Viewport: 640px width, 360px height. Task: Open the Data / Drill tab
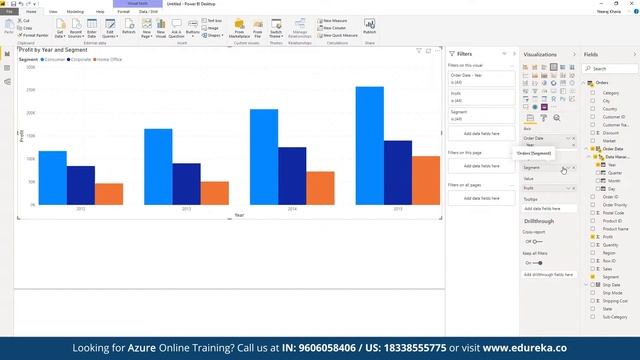[148, 11]
